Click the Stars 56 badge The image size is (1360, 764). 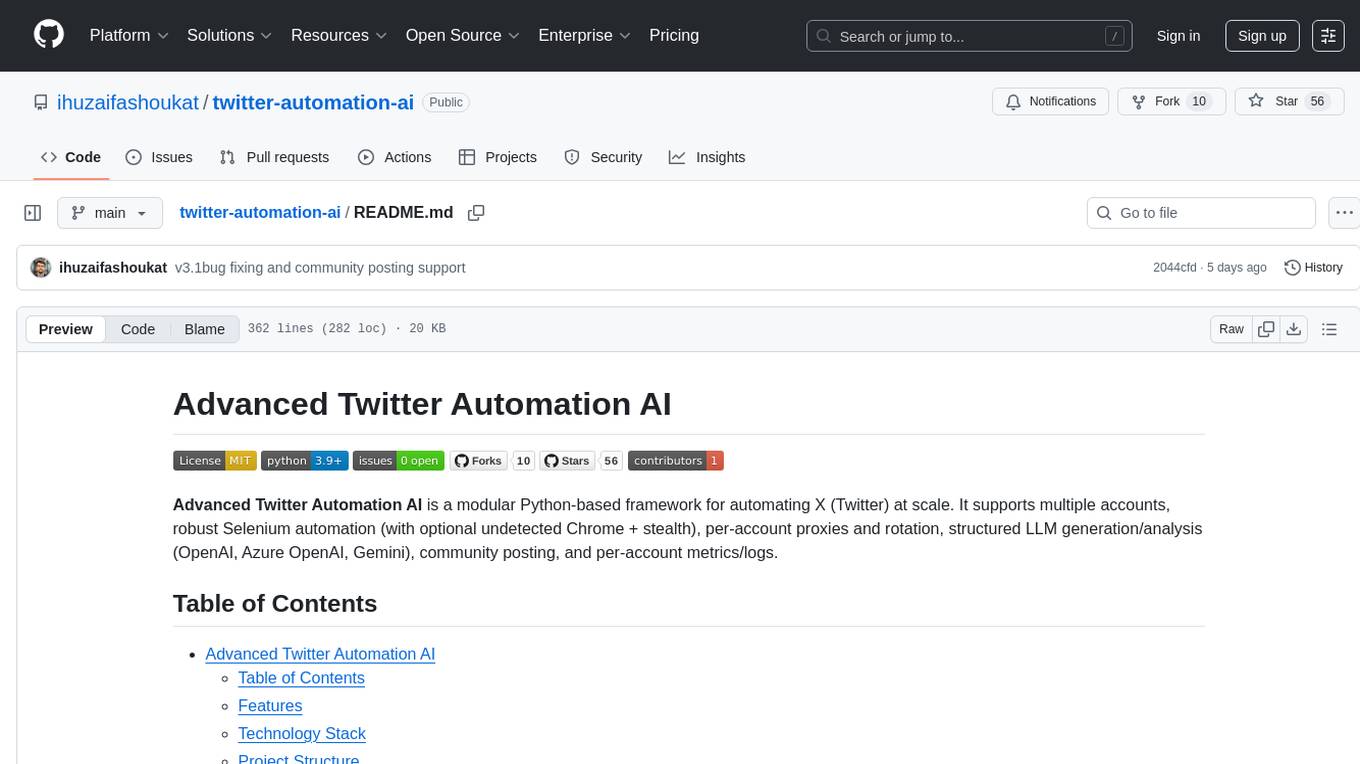pos(582,460)
